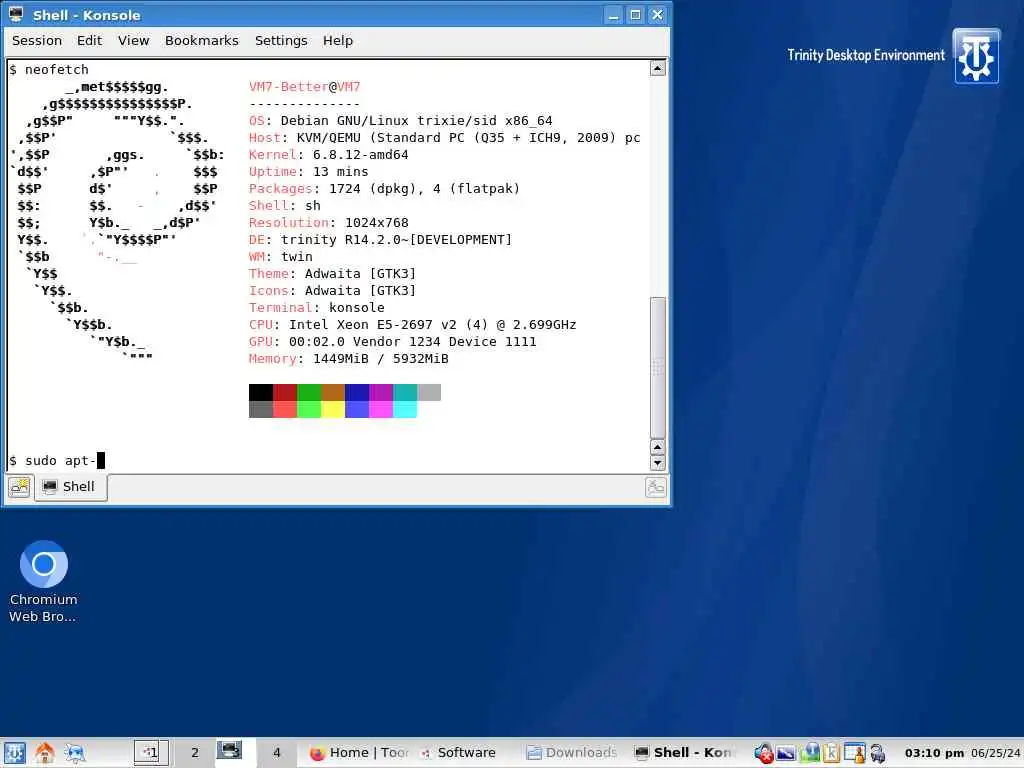Click the '$ neofetch' command line
Image resolution: width=1024 pixels, height=768 pixels.
click(x=49, y=69)
